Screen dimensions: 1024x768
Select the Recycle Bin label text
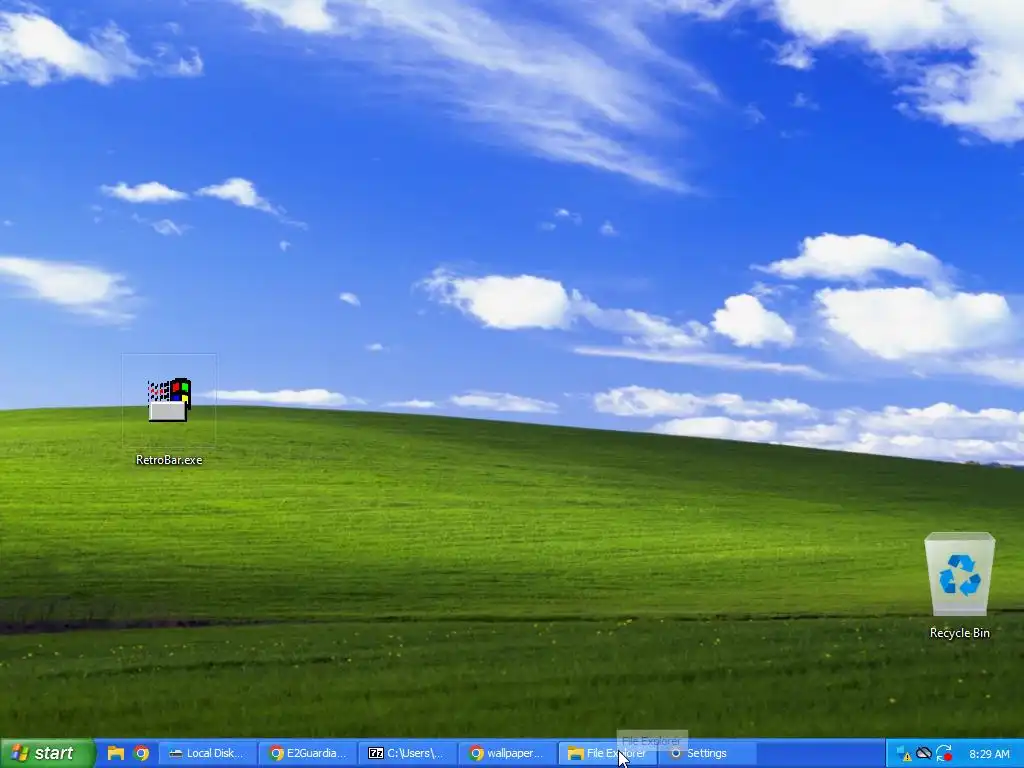pyautogui.click(x=959, y=633)
